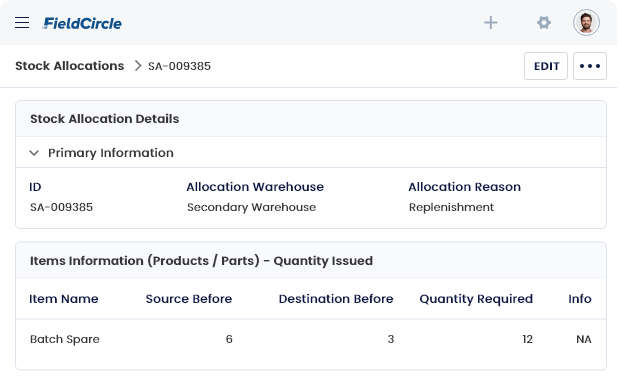Click the plus add-new icon
This screenshot has width=618, height=382.
491,22
